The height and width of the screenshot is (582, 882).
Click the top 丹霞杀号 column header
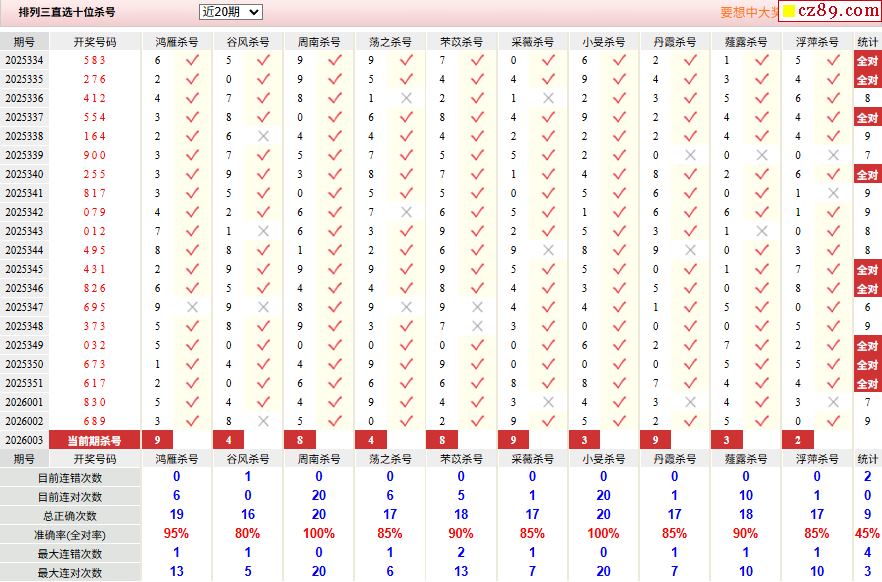click(x=675, y=42)
